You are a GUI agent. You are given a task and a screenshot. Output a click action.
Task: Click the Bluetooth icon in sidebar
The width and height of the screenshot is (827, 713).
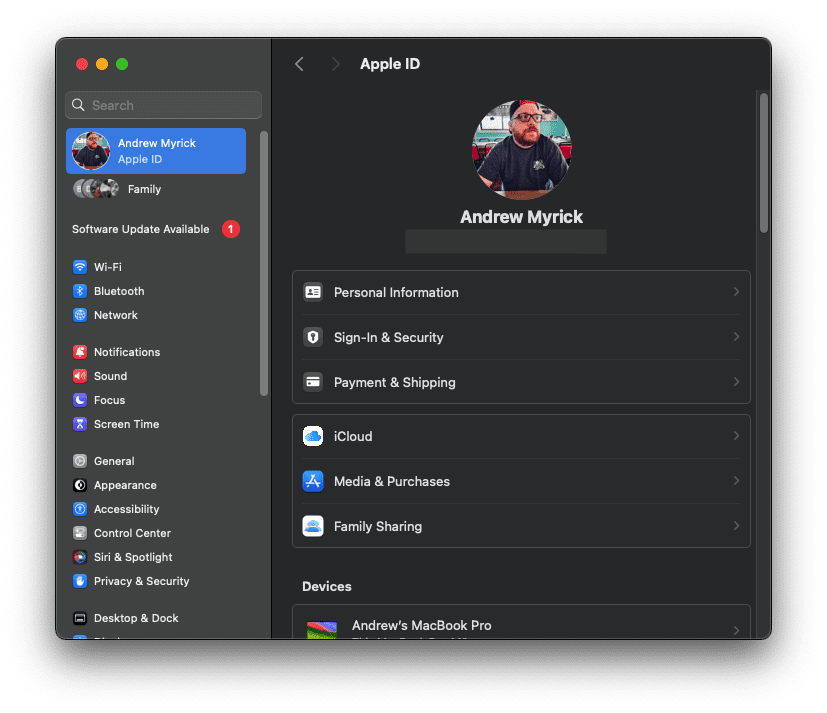(x=80, y=291)
